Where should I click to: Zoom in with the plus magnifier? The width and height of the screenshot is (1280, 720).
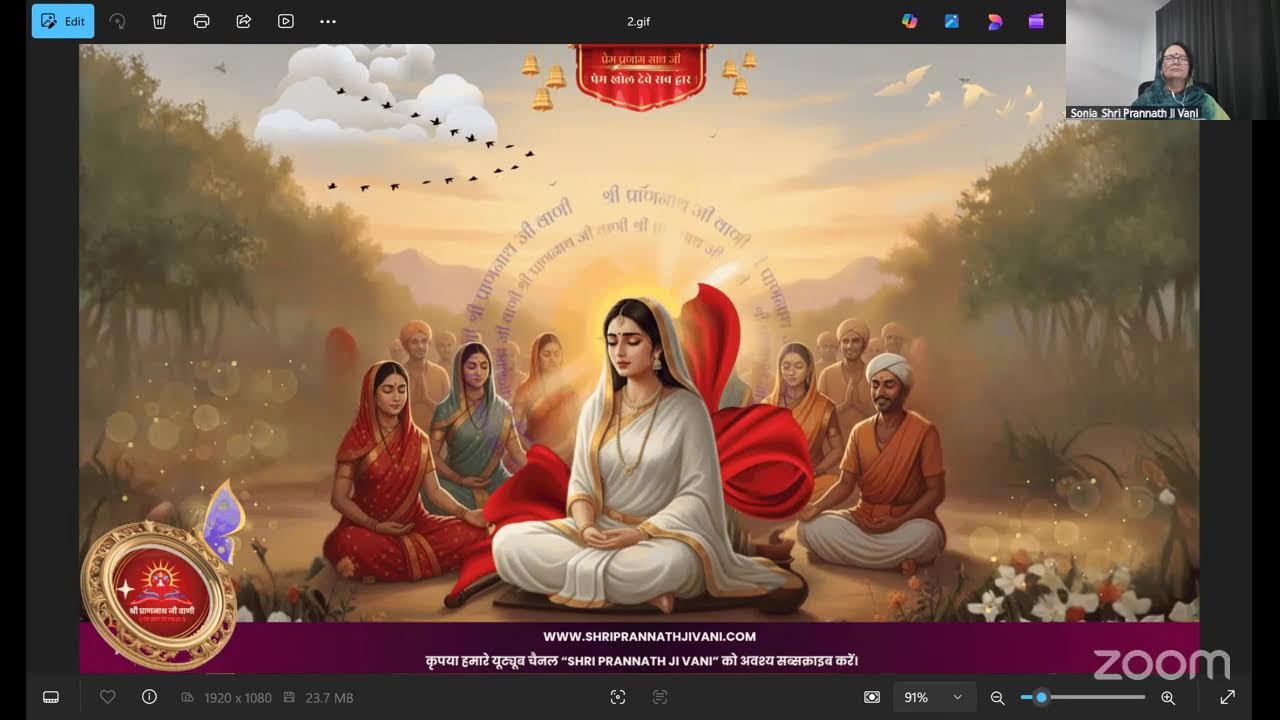coord(1167,697)
